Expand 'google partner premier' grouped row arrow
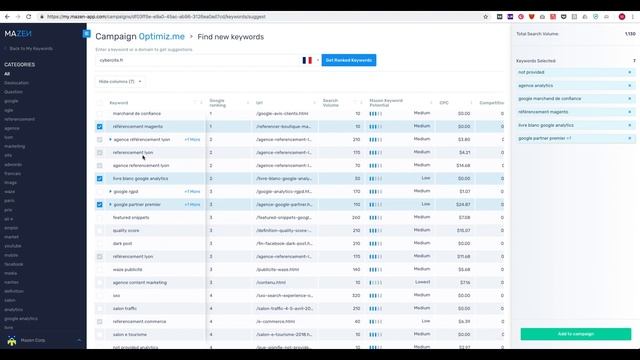Image resolution: width=640 pixels, height=360 pixels. pos(110,204)
